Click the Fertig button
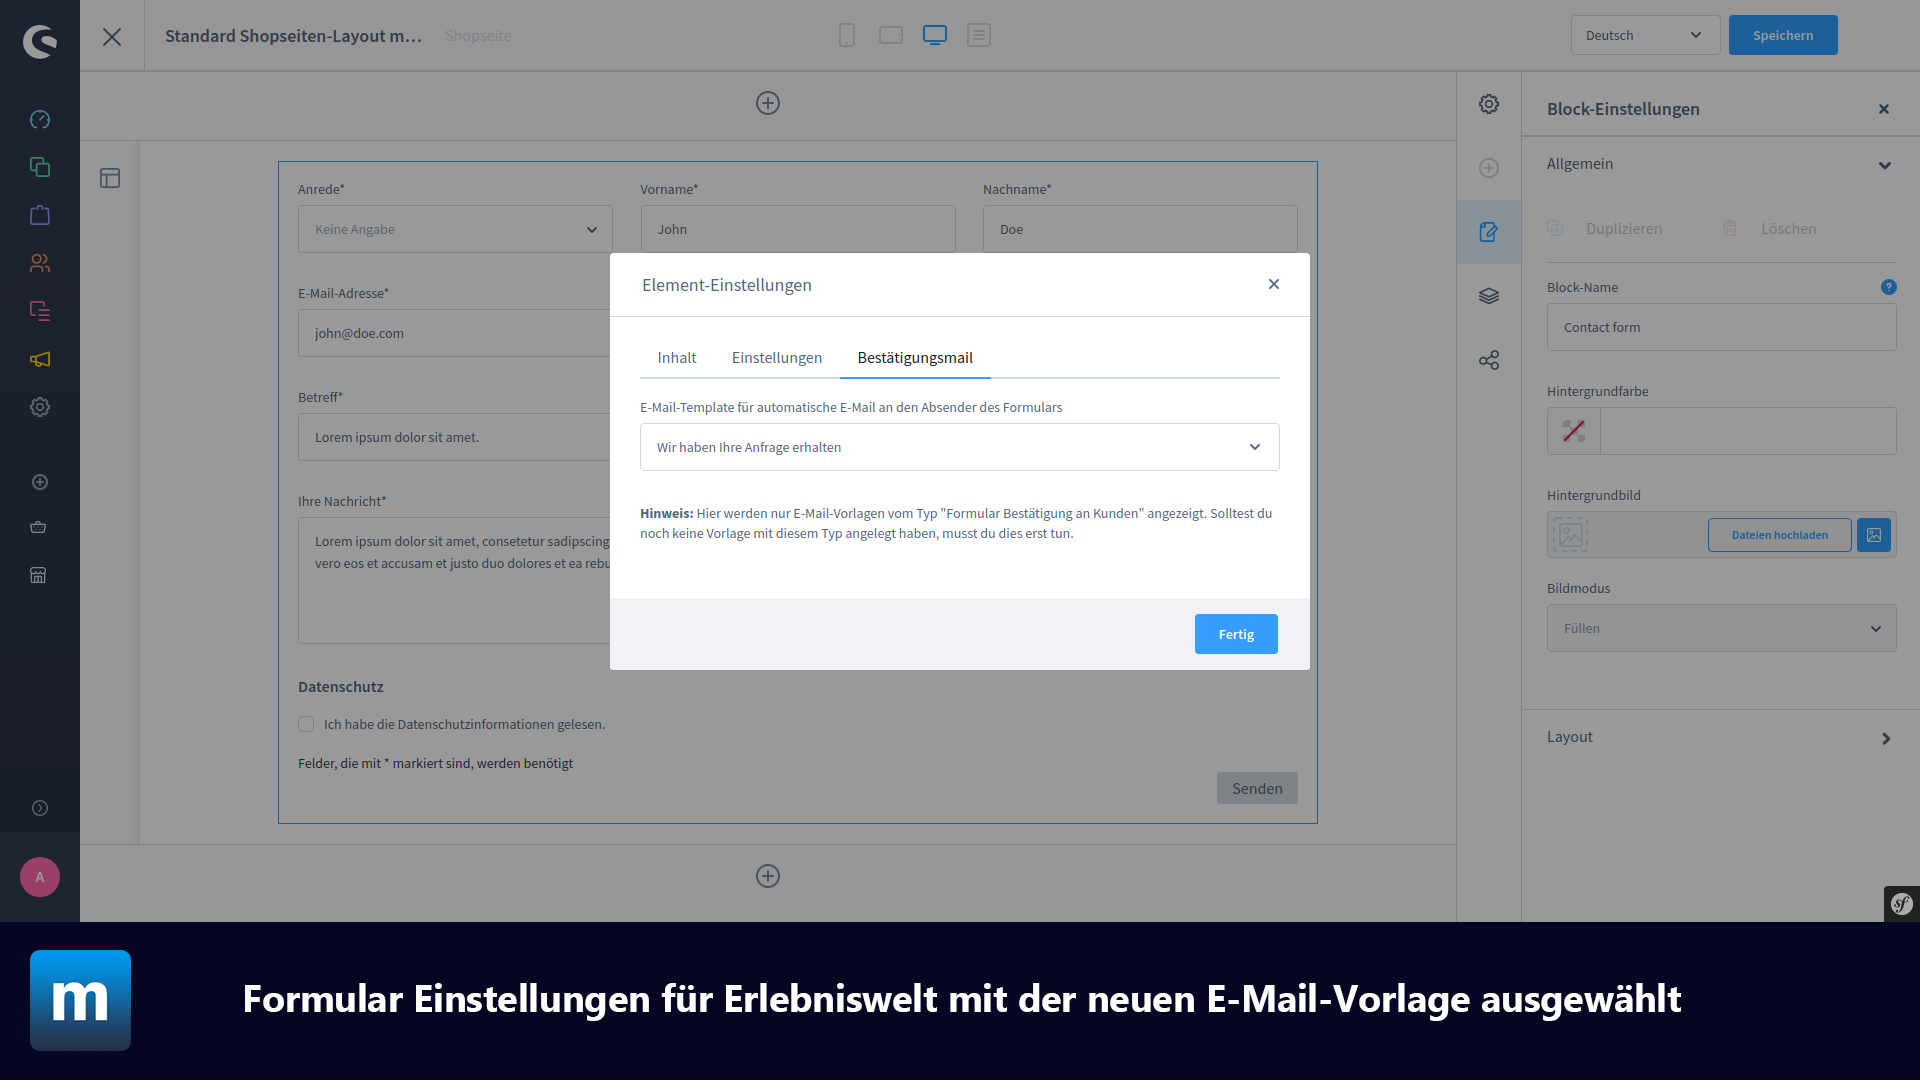This screenshot has width=1920, height=1080. [x=1236, y=634]
